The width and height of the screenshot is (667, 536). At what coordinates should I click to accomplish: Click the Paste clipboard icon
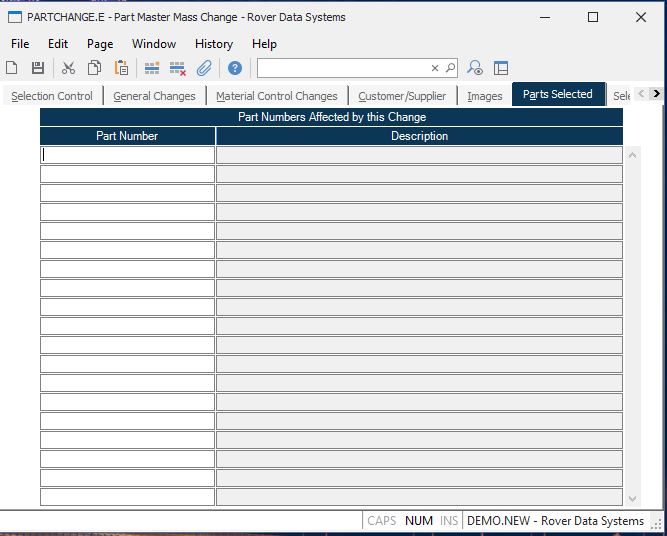click(121, 68)
